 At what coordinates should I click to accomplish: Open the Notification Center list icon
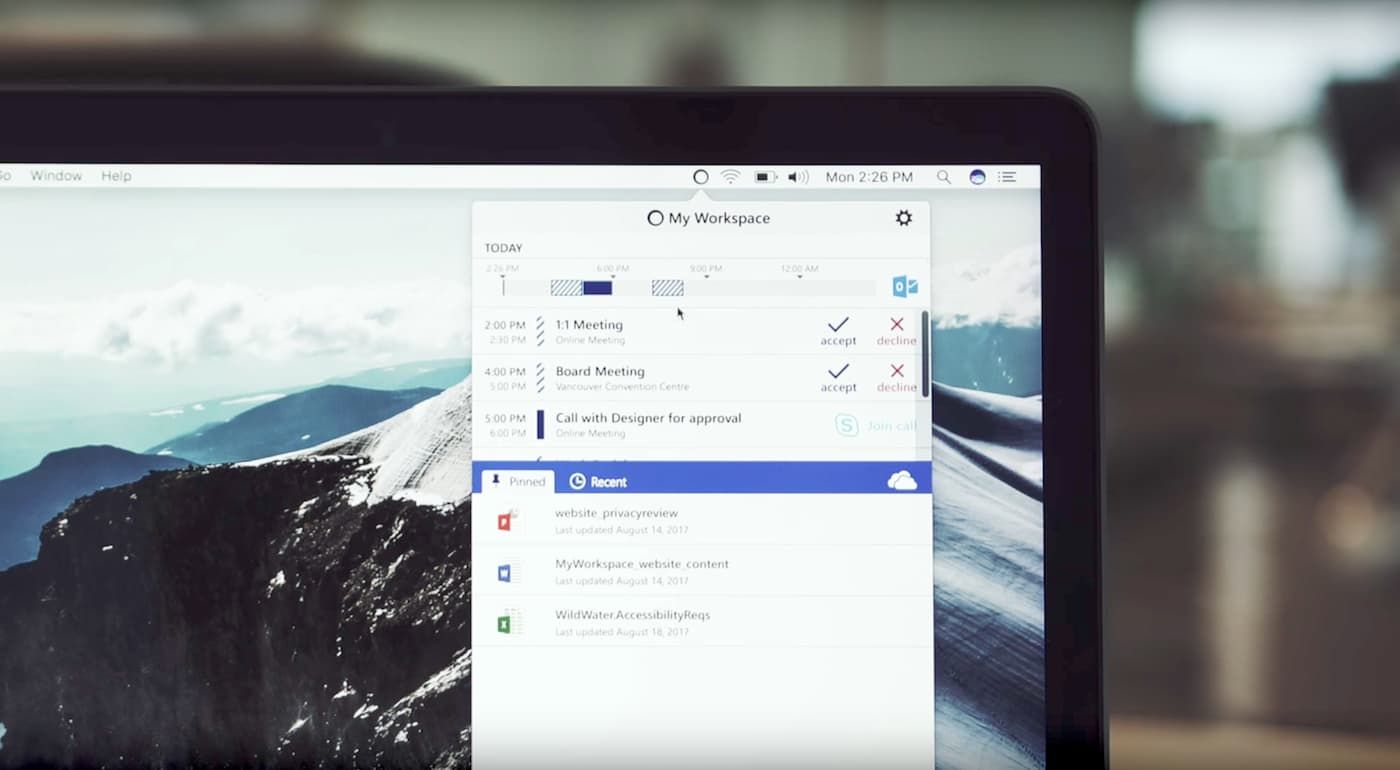[1007, 177]
